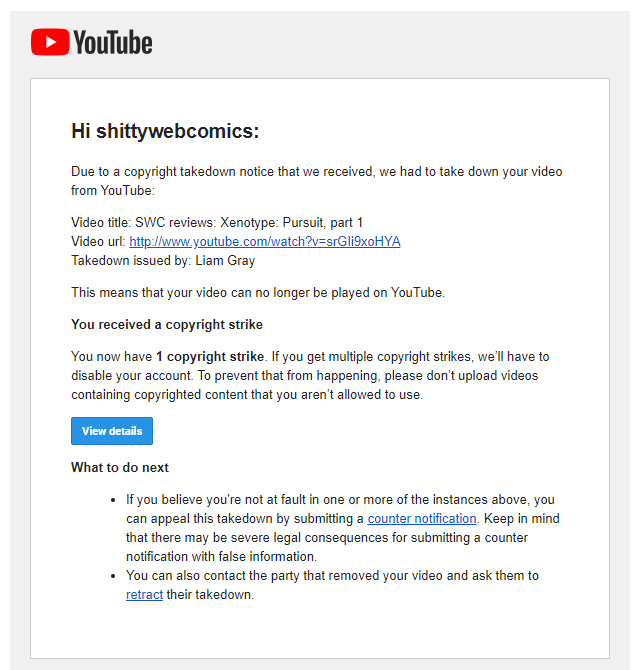
Task: Click the Xenotype: Pursuit video title line
Action: [217, 223]
